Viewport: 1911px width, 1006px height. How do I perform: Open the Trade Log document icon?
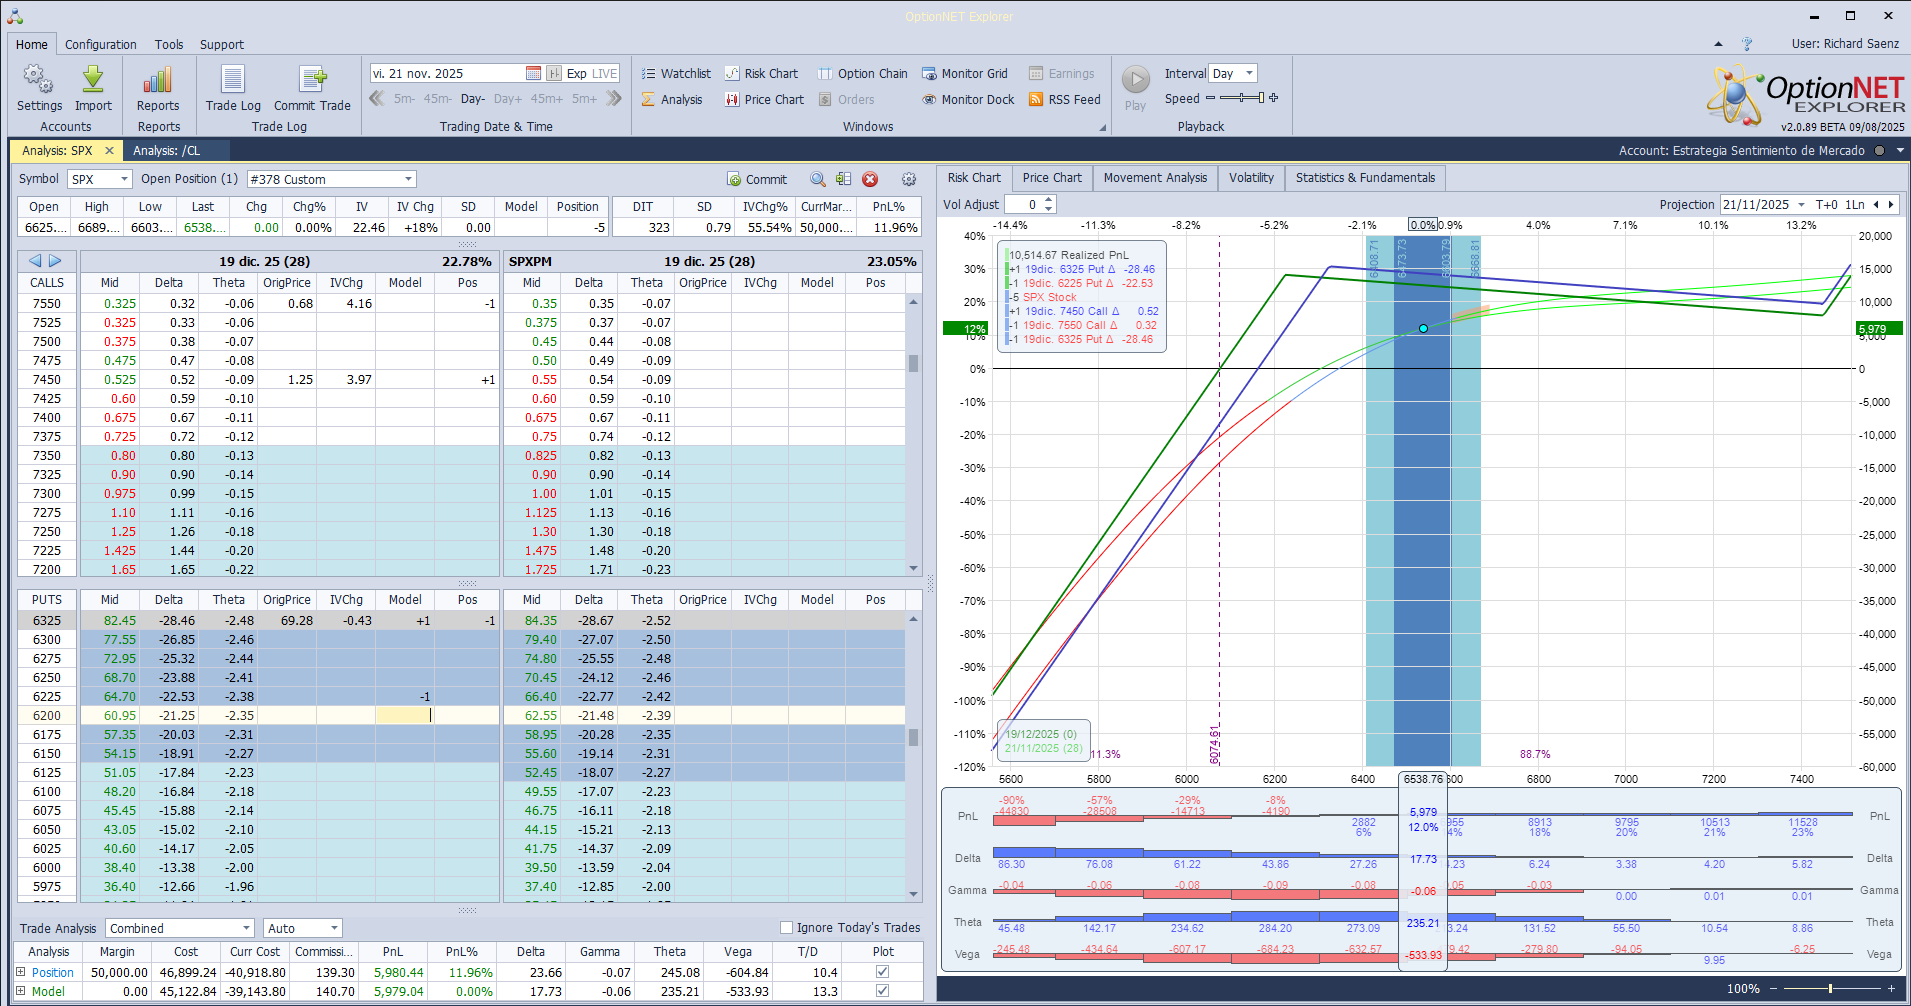pos(233,81)
